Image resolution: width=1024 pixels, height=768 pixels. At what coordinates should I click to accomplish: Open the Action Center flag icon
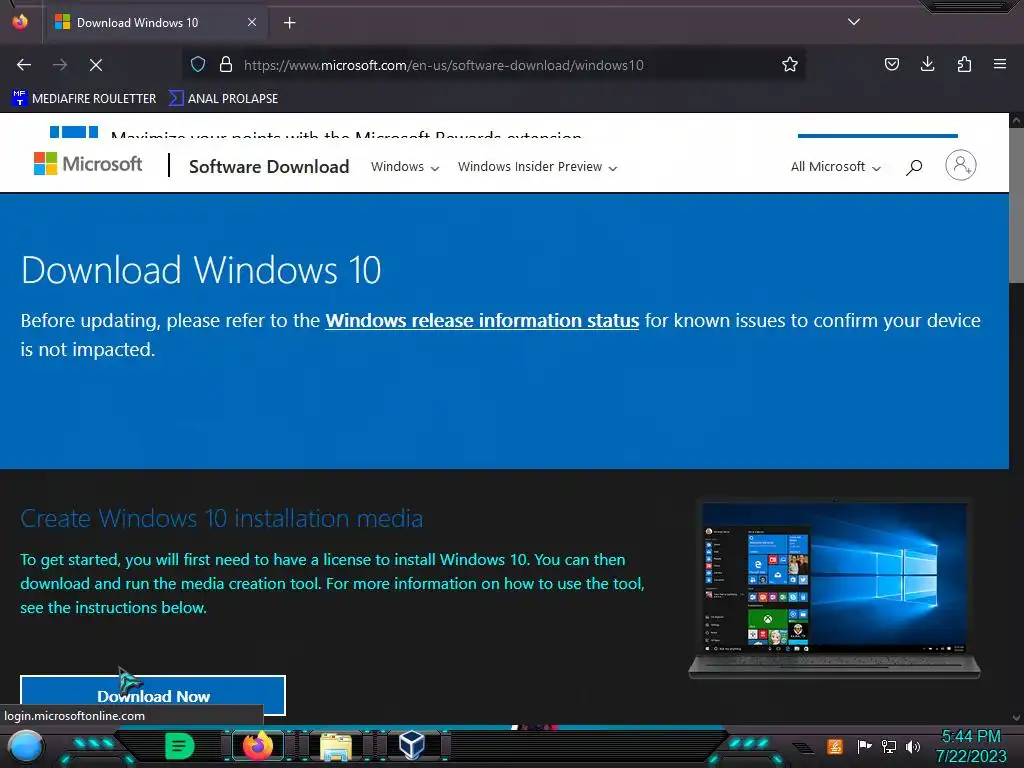[x=864, y=746]
